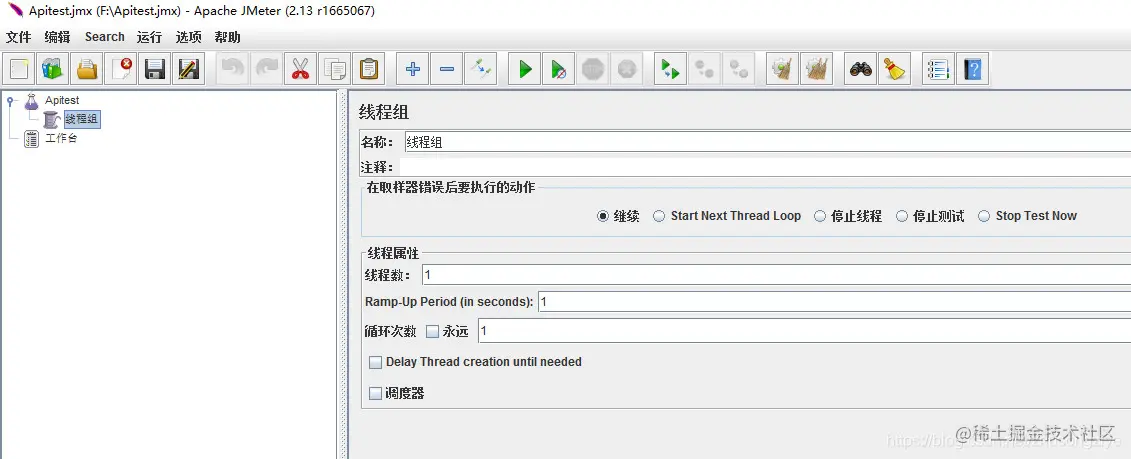Click the Expand All plus icon
Image resolution: width=1131 pixels, height=459 pixels.
413,69
